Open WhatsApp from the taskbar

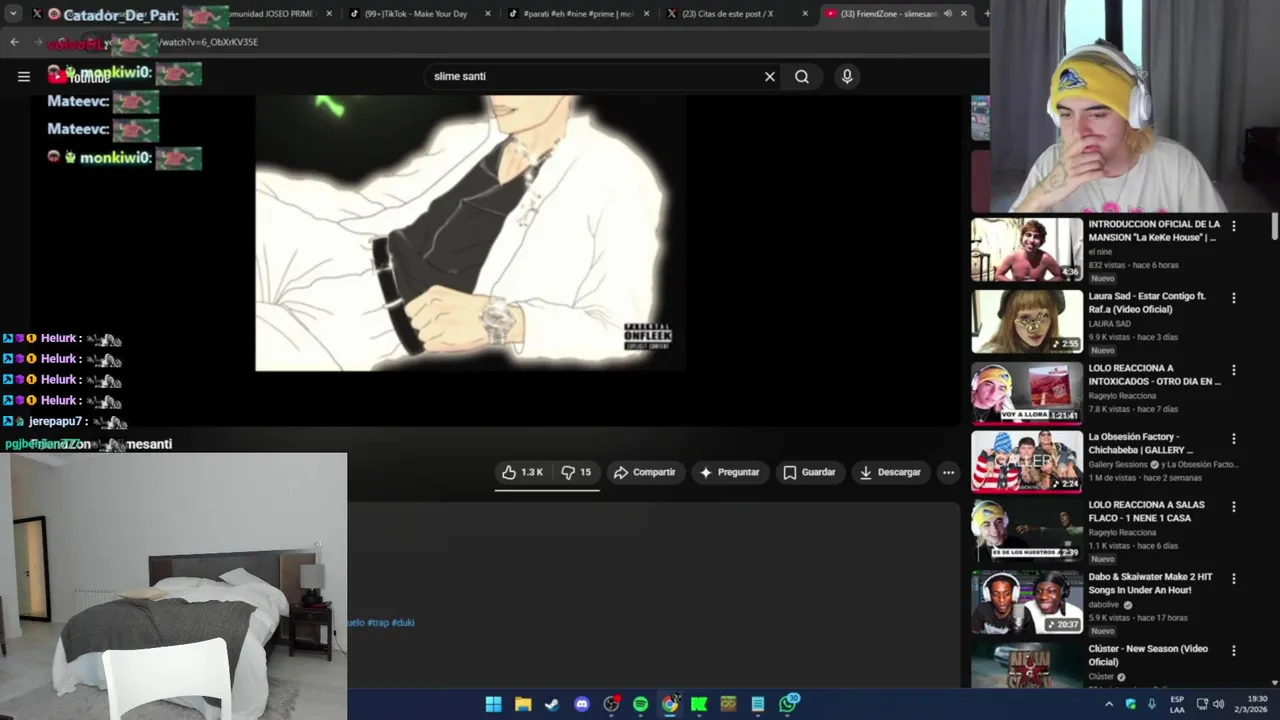click(788, 704)
